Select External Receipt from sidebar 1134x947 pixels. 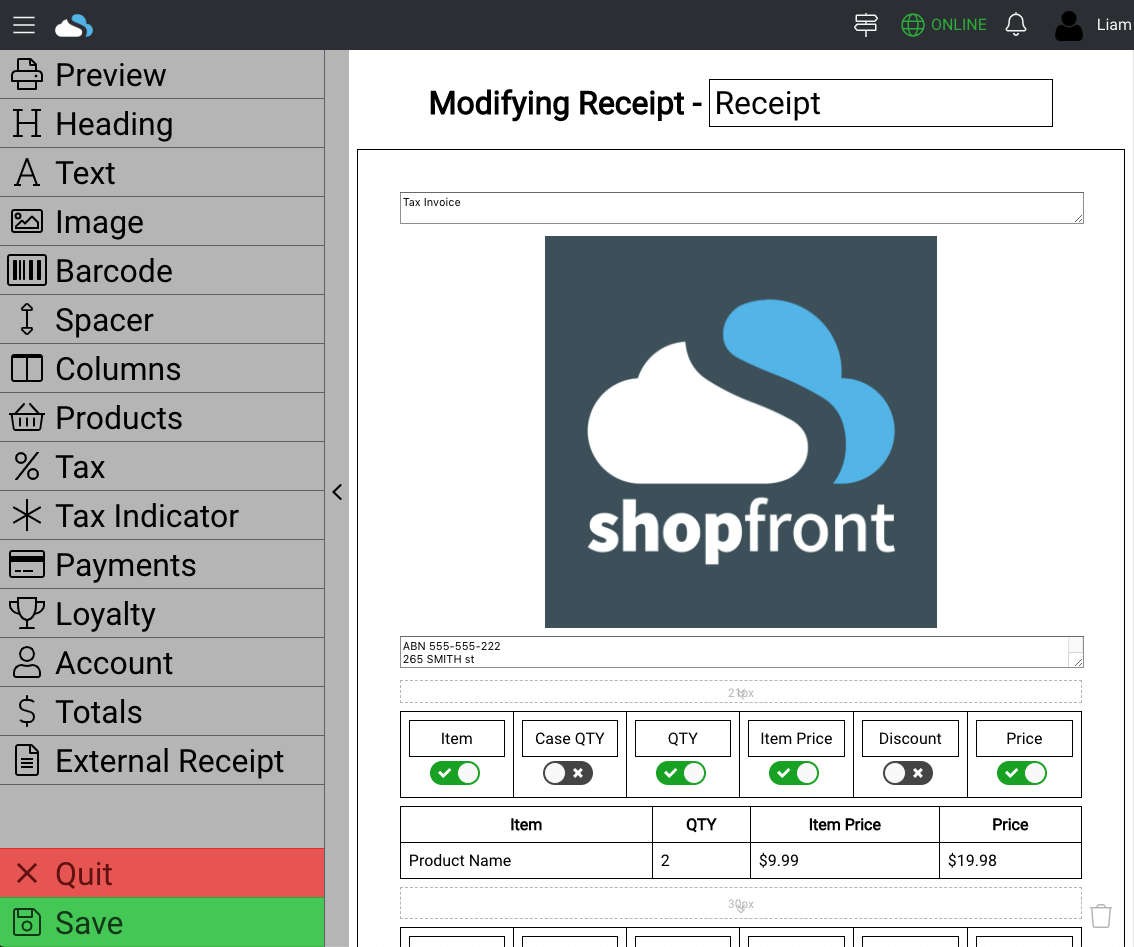click(x=162, y=761)
